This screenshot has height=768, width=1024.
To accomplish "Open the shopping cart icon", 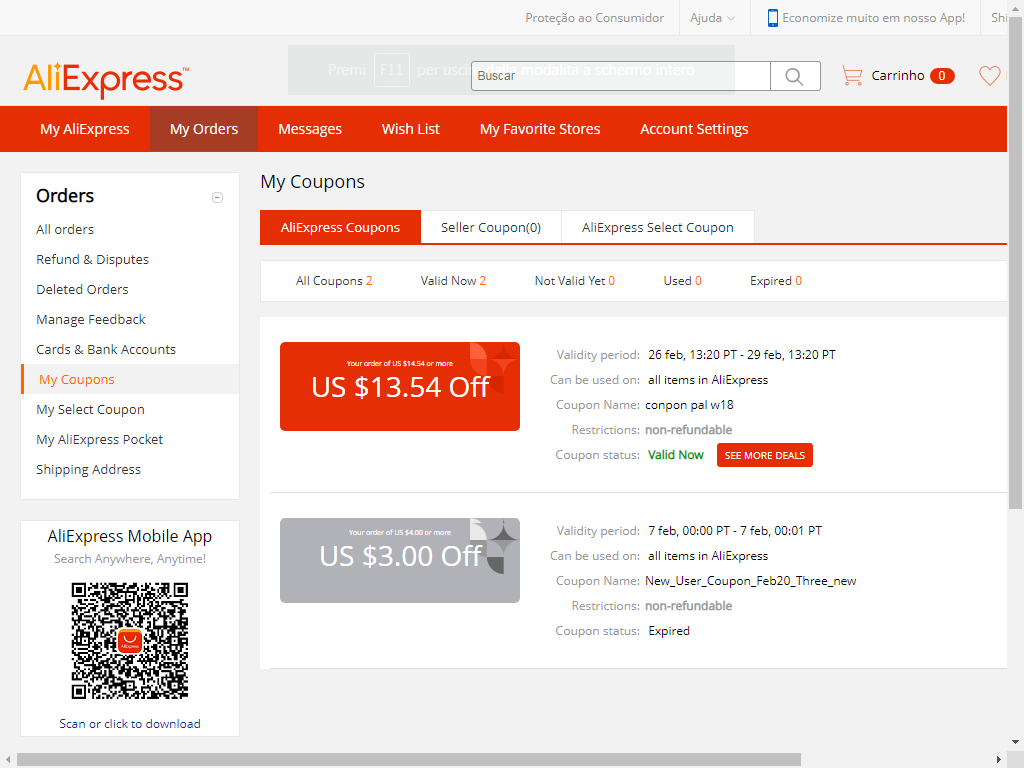I will pos(852,76).
